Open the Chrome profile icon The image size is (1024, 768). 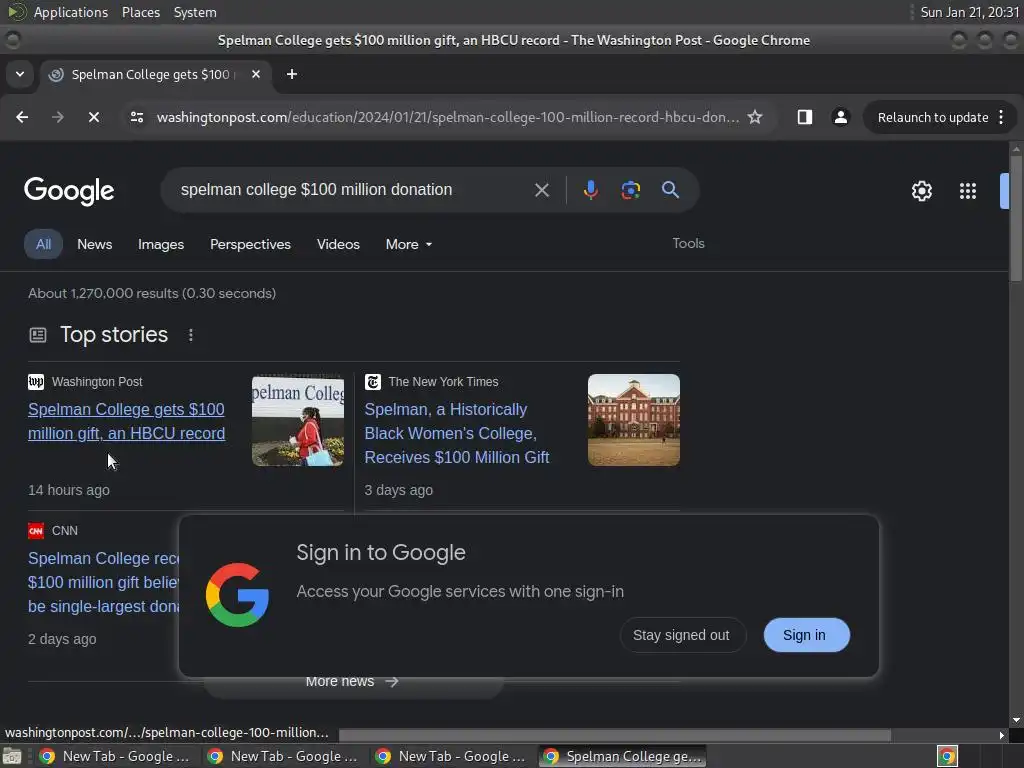(840, 117)
